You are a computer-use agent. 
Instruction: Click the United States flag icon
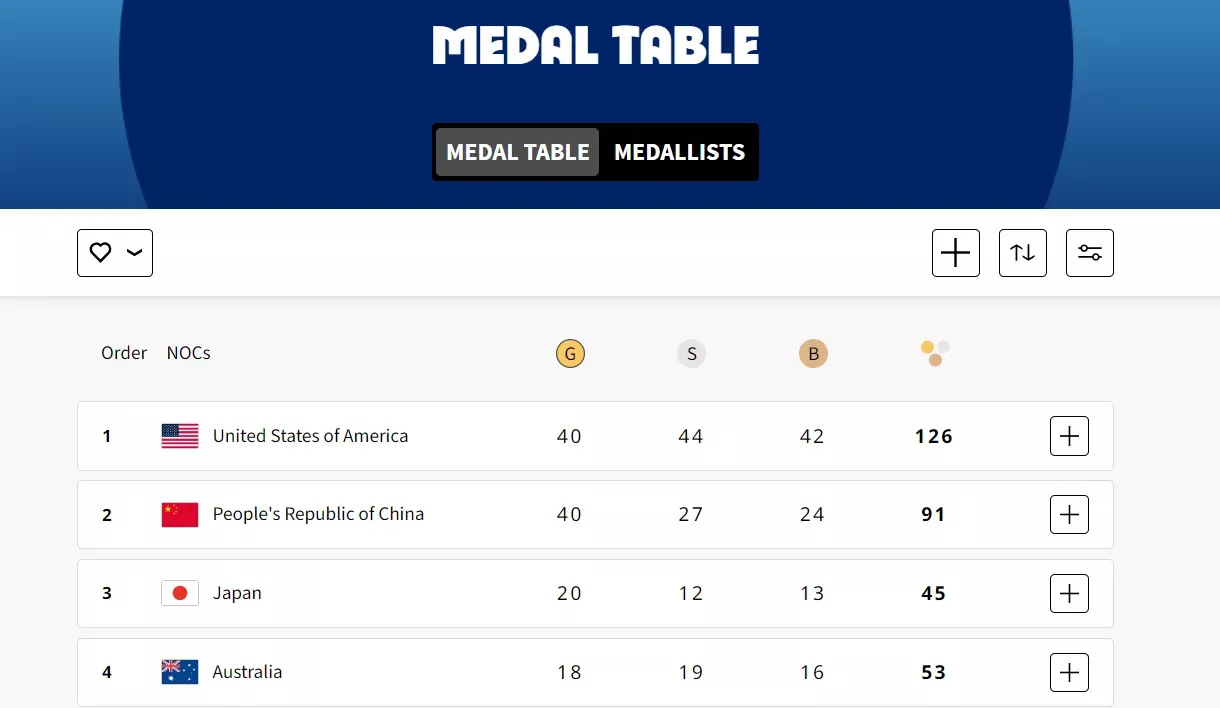pyautogui.click(x=180, y=436)
